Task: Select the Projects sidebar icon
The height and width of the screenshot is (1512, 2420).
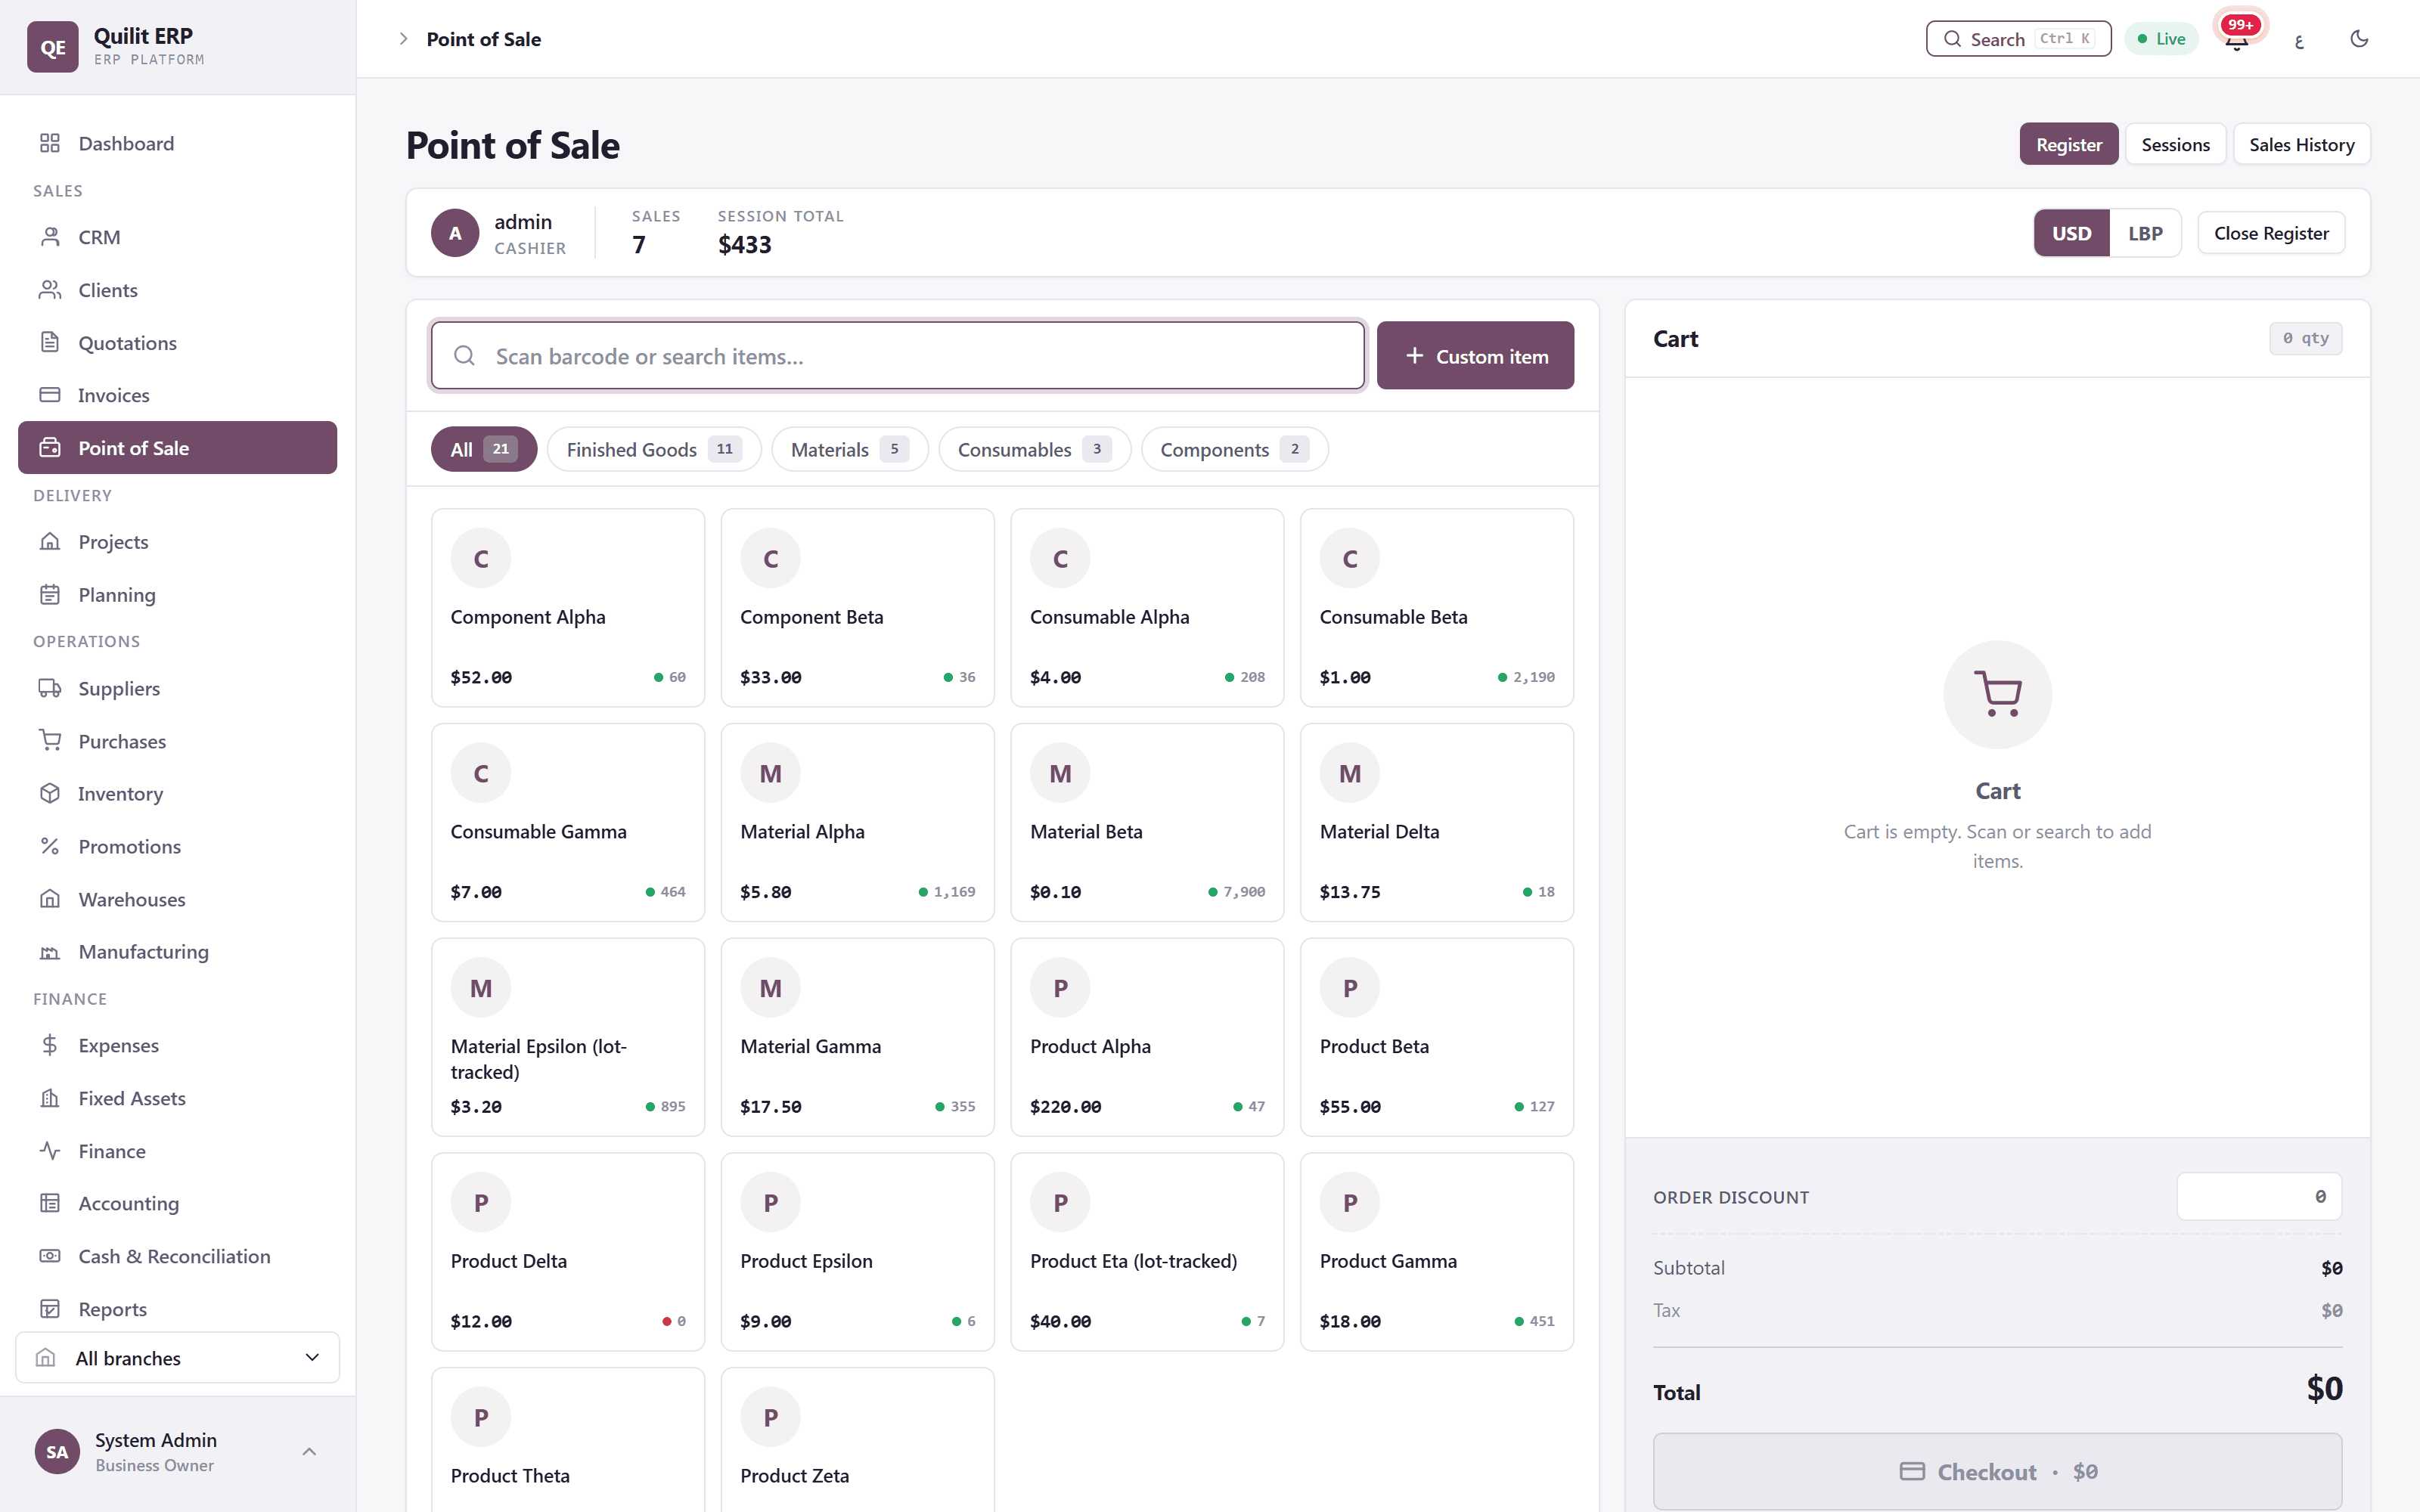Action: [50, 541]
